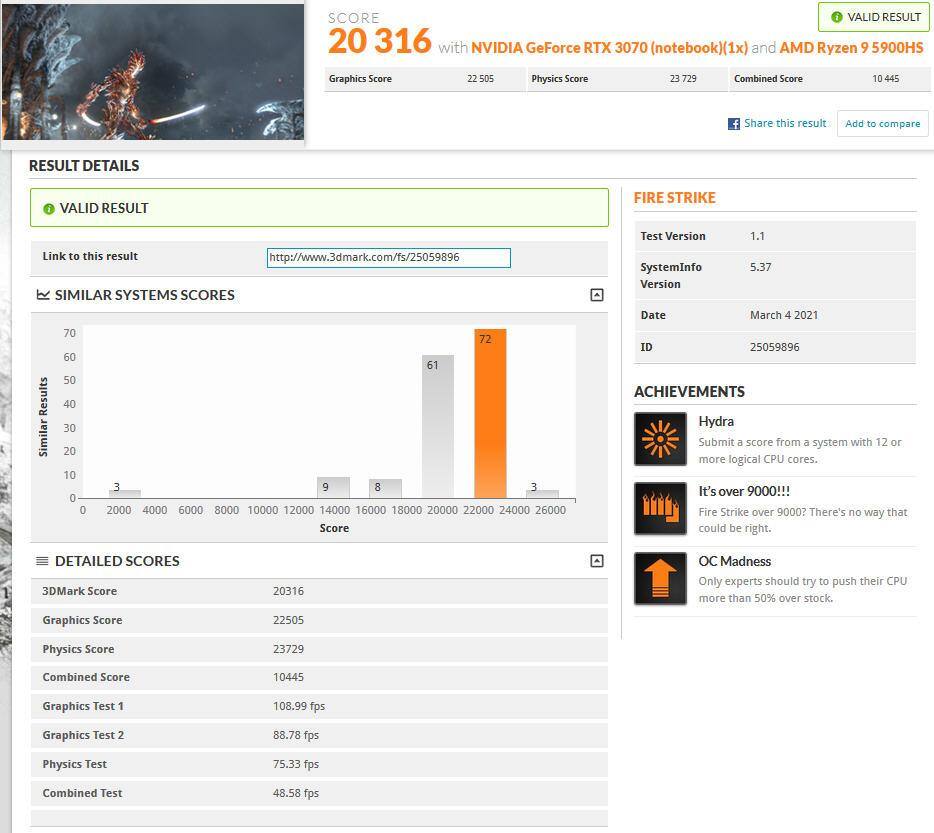Open the Share this result link

pos(785,123)
